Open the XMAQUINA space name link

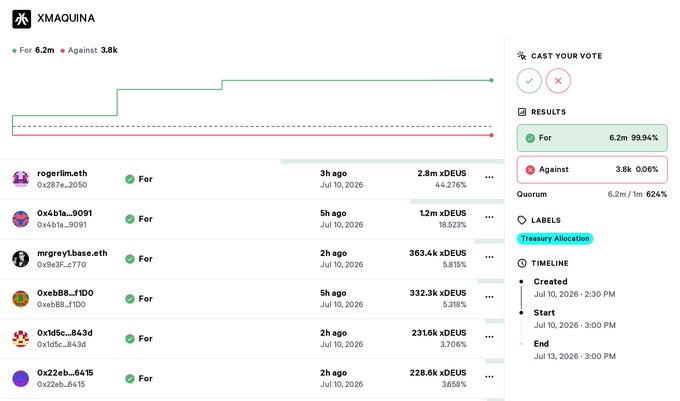click(x=66, y=18)
